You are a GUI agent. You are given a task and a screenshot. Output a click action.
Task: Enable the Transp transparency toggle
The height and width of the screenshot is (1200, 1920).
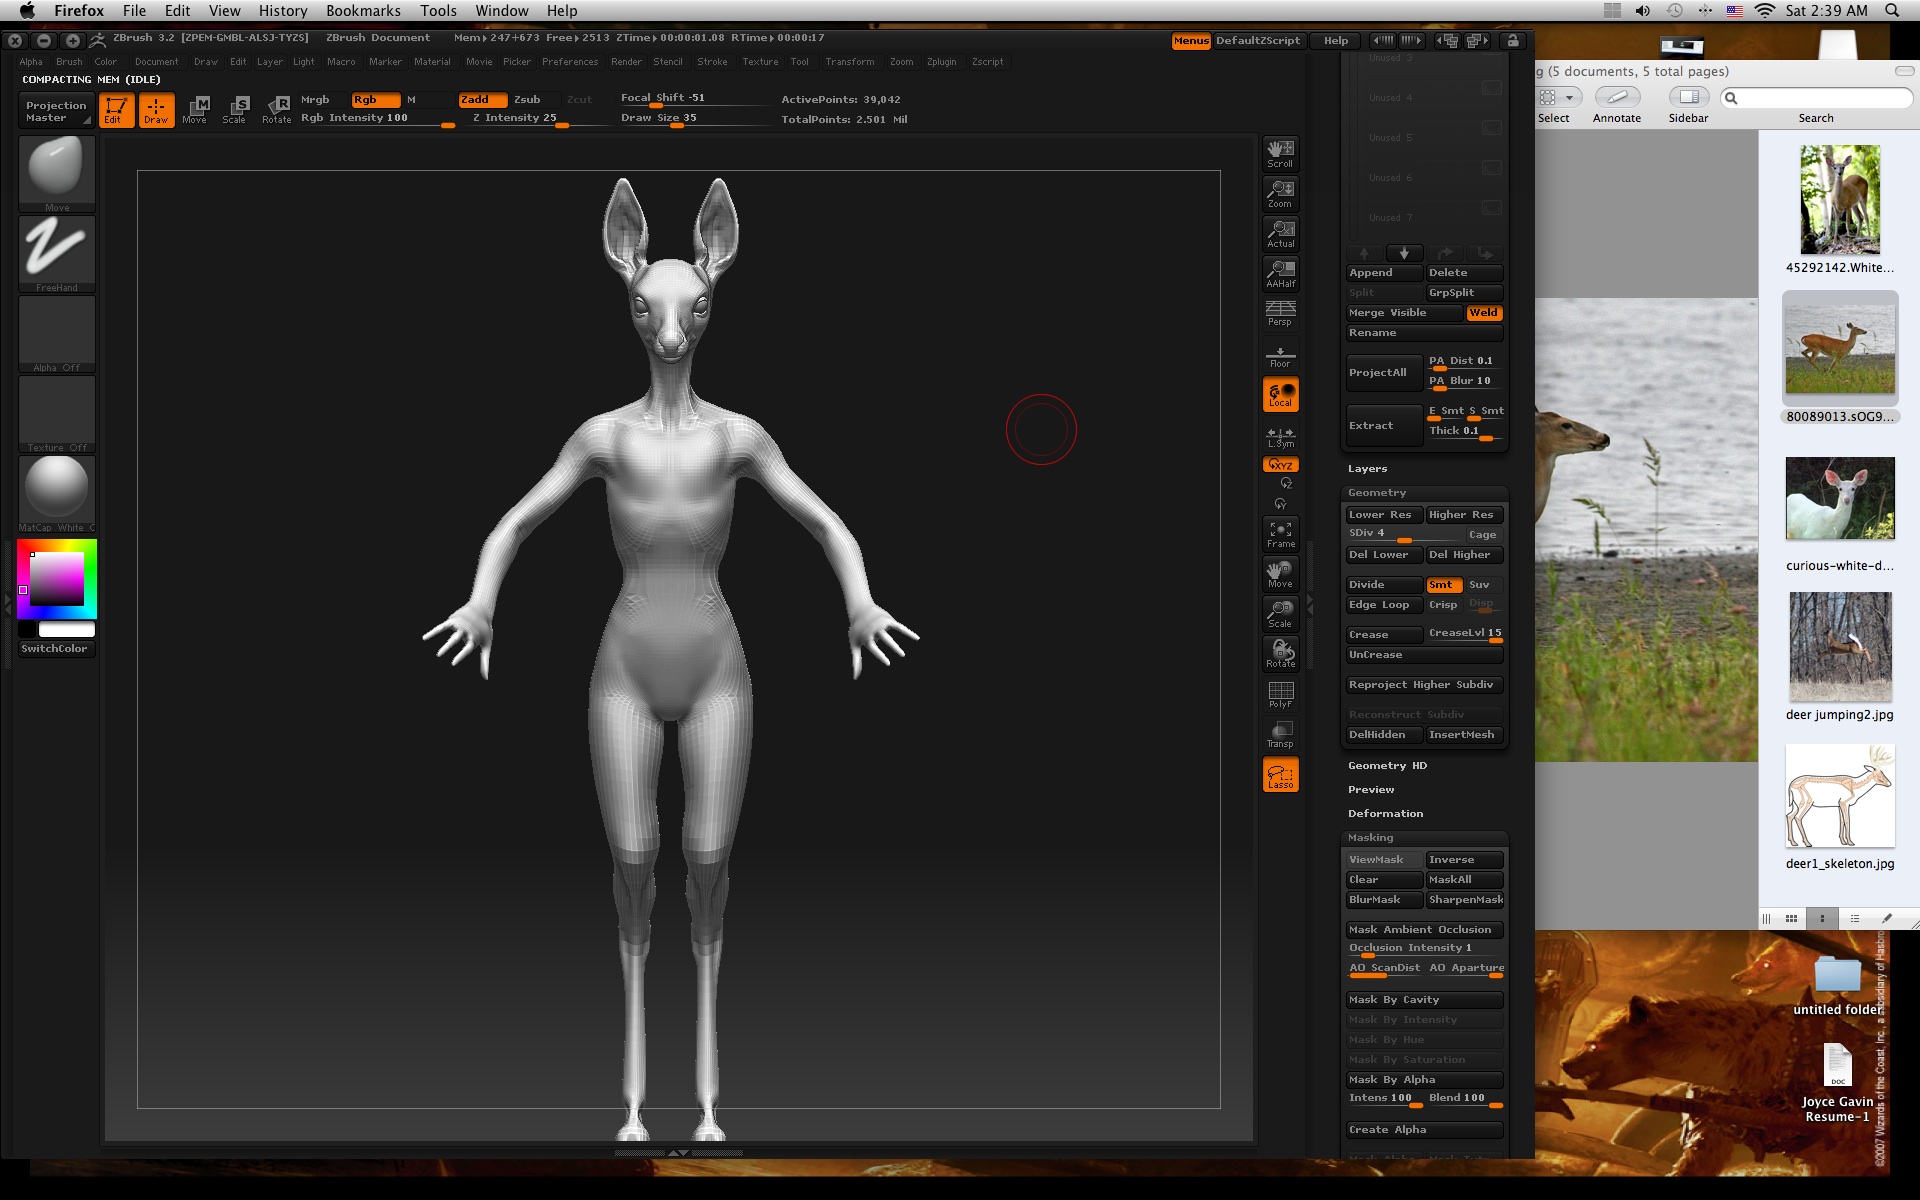[x=1281, y=733]
